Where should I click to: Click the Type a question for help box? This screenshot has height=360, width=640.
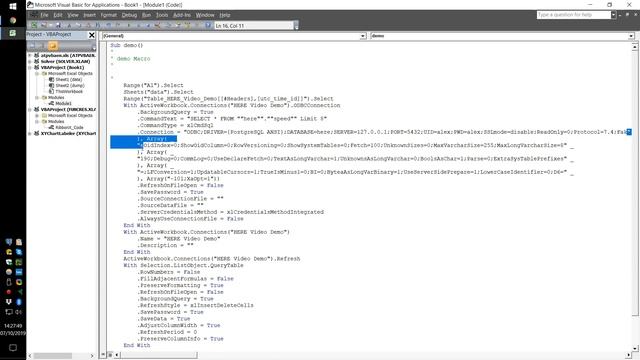(x=573, y=15)
